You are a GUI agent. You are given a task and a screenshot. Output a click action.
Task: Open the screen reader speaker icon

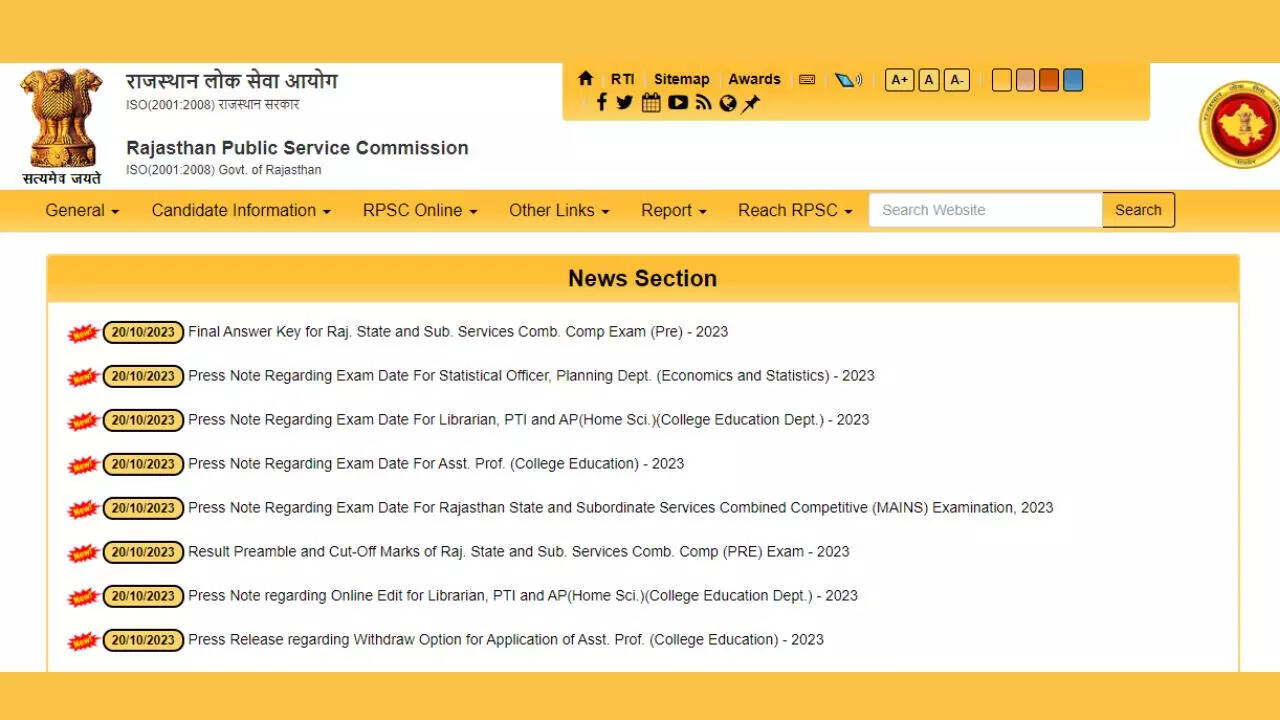point(848,80)
